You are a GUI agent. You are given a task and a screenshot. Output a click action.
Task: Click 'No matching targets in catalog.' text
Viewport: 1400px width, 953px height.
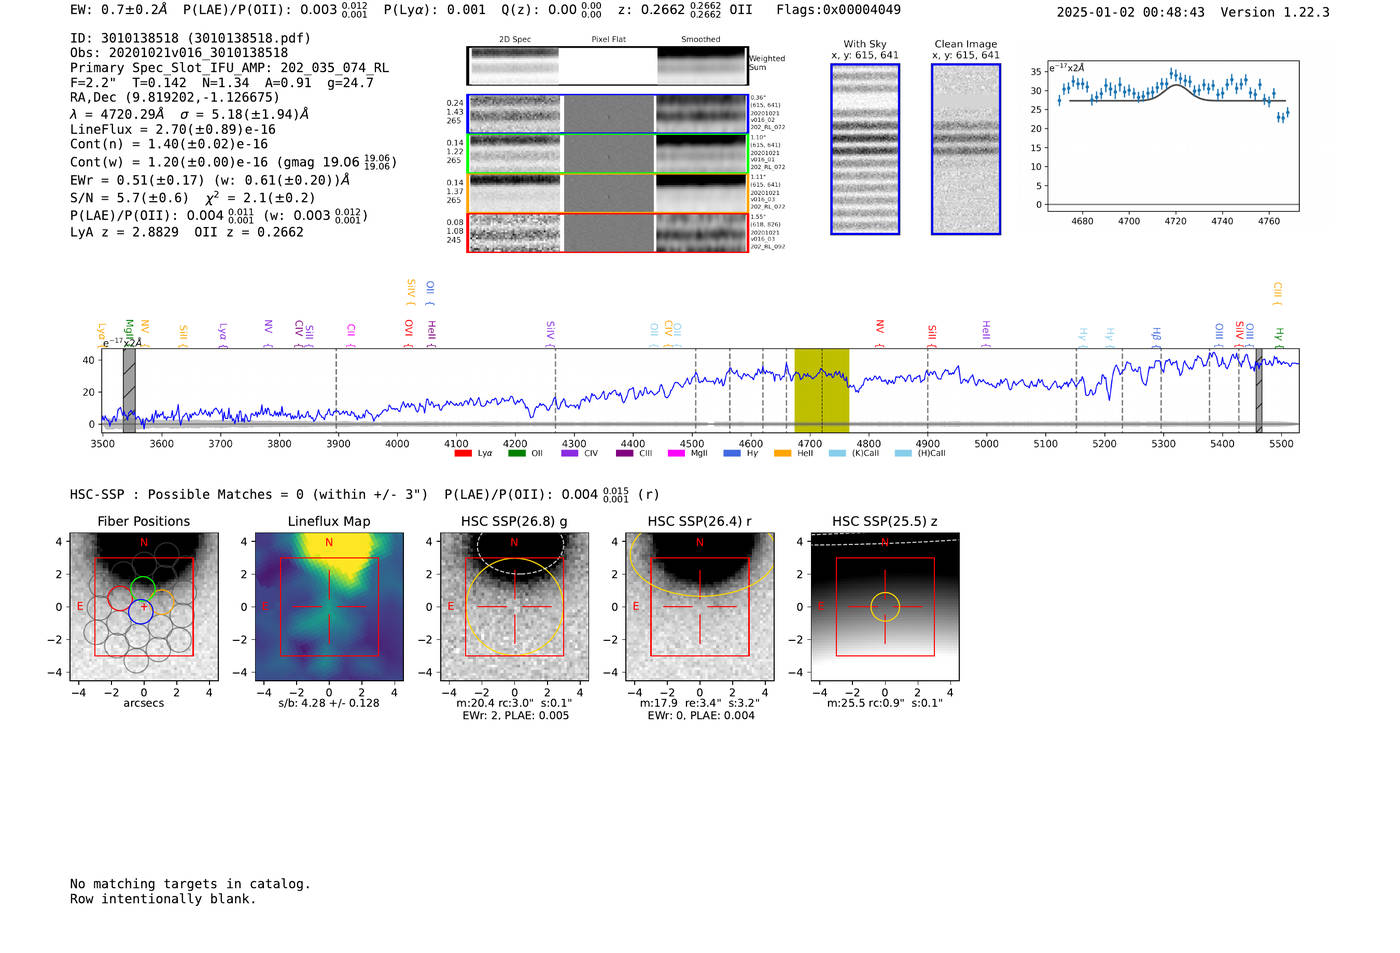[190, 884]
